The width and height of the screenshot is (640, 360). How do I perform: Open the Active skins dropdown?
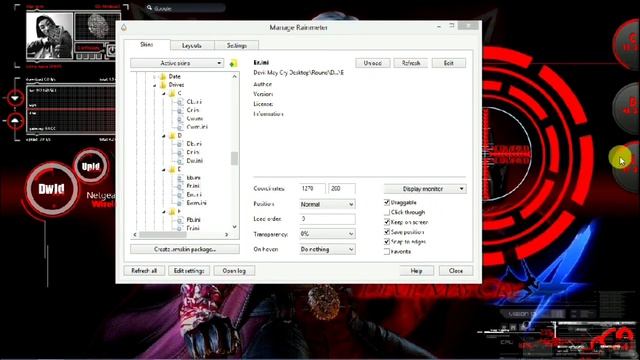177,63
